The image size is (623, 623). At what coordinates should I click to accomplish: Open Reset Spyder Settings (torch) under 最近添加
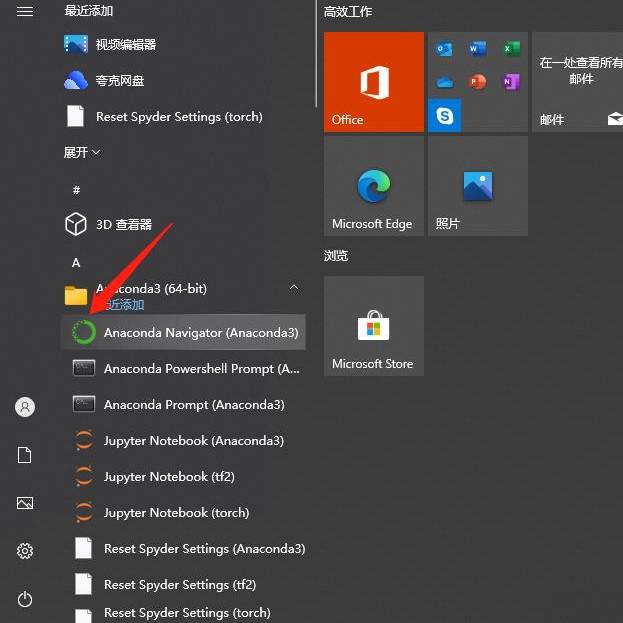(x=183, y=116)
